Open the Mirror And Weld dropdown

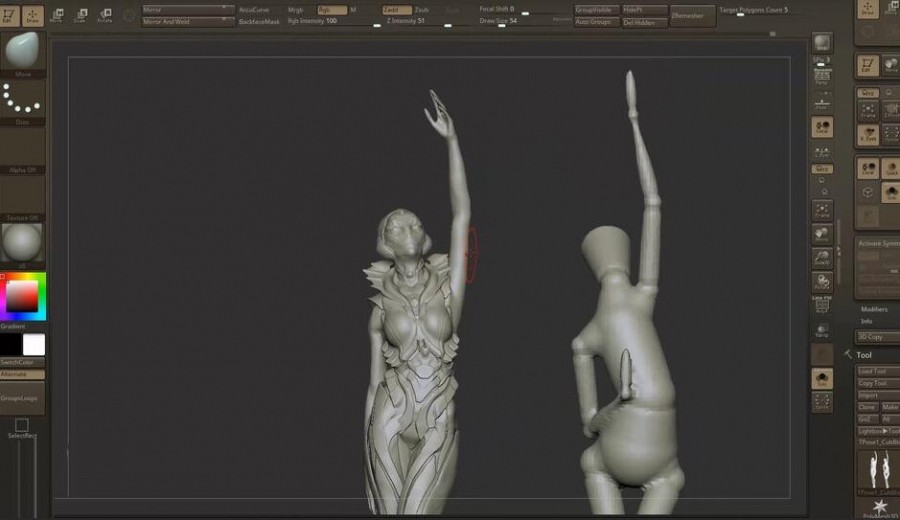tap(188, 21)
